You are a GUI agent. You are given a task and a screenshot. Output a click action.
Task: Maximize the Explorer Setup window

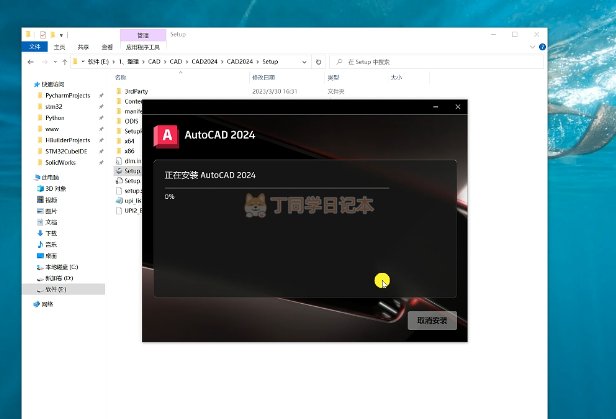pos(515,35)
